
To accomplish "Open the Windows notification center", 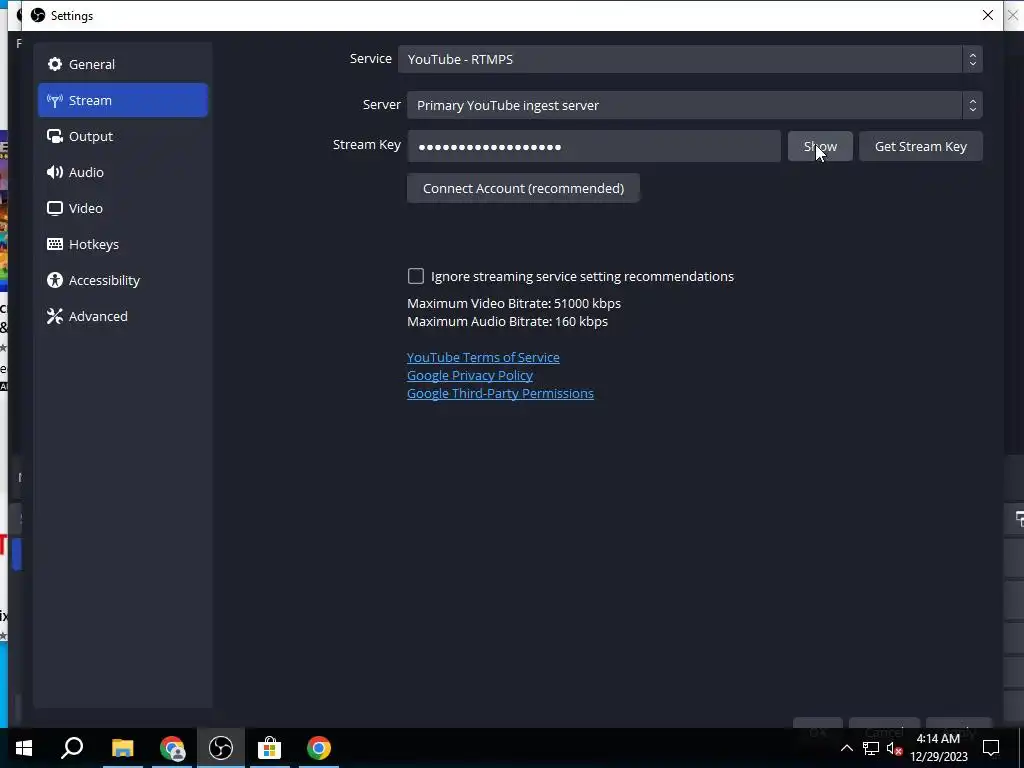I will (x=991, y=748).
